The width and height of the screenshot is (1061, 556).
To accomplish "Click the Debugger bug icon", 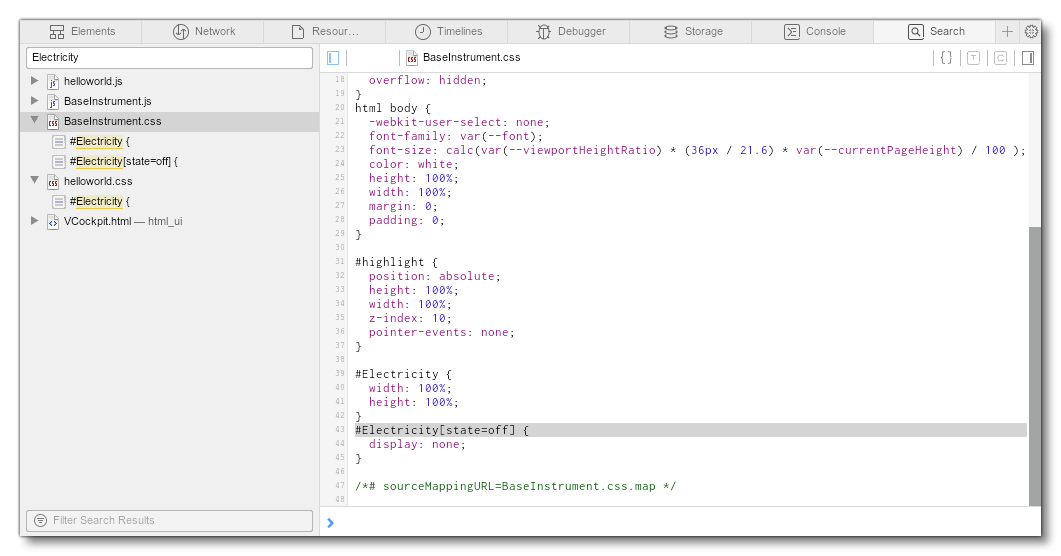I will [x=543, y=32].
